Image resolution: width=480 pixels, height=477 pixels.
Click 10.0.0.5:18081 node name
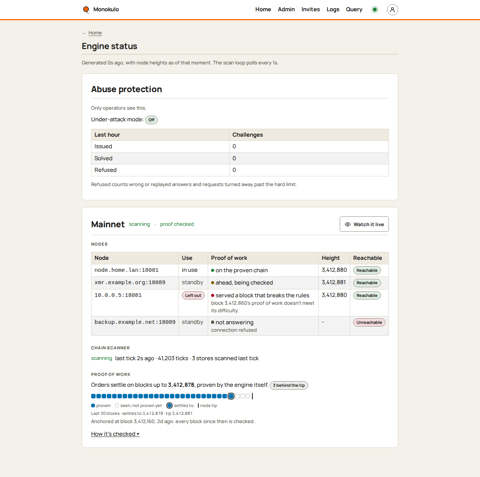click(x=118, y=295)
